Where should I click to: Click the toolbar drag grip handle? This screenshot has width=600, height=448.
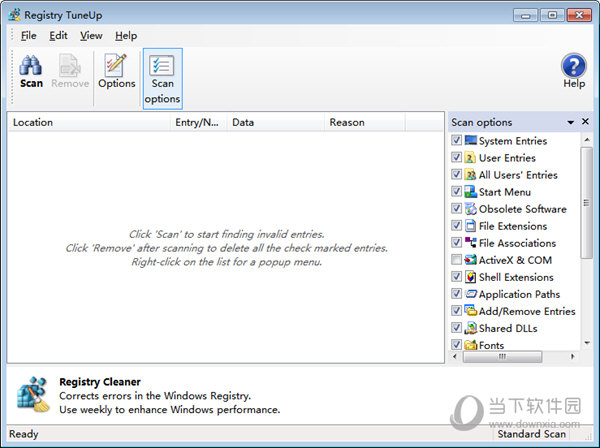click(x=12, y=77)
